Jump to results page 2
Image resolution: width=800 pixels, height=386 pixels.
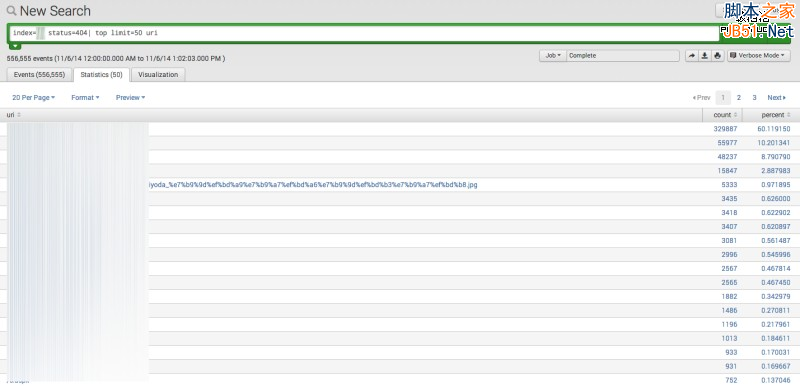point(739,97)
